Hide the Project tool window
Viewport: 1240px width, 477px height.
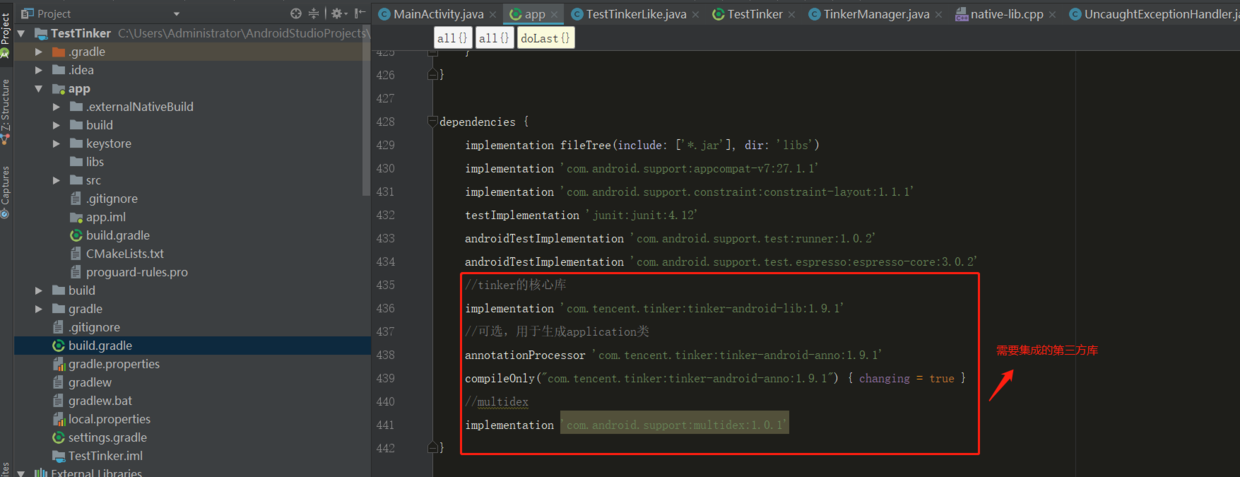(x=358, y=14)
